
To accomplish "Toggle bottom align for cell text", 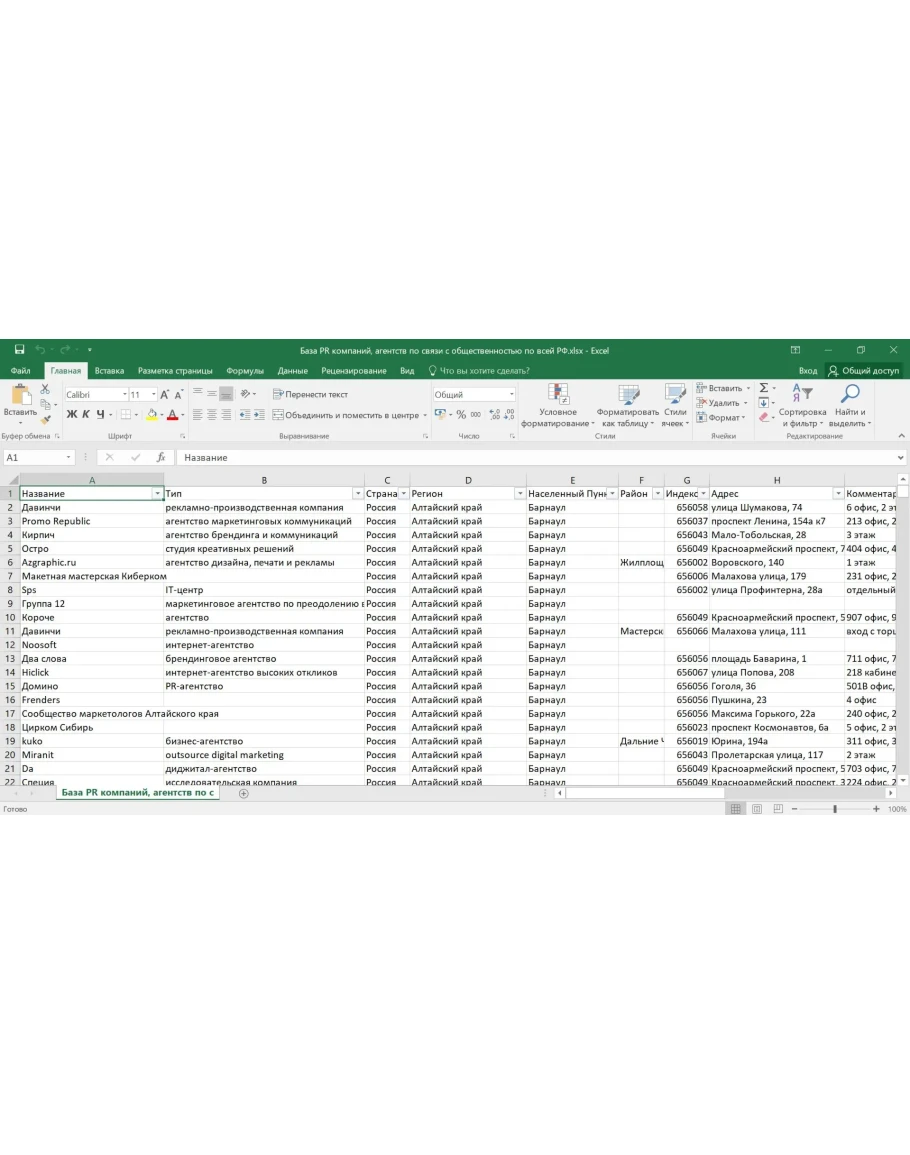I will pyautogui.click(x=226, y=394).
